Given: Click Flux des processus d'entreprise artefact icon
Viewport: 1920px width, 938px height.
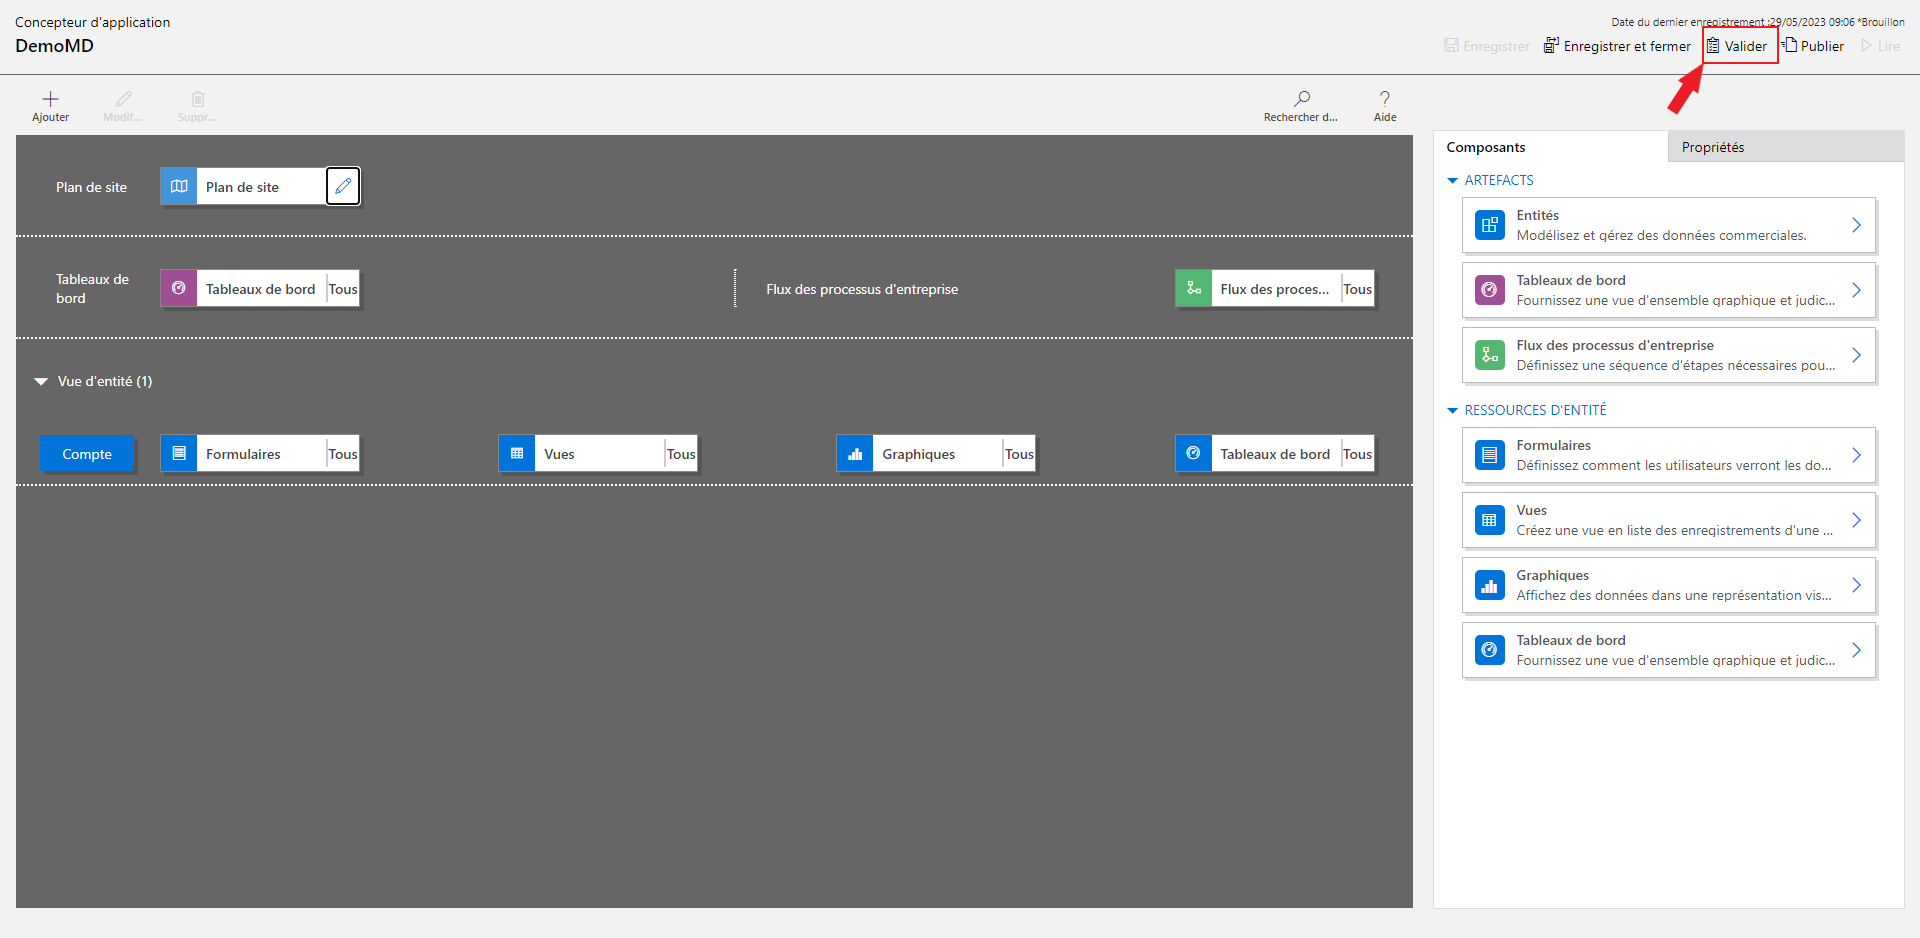Looking at the screenshot, I should [x=1490, y=355].
